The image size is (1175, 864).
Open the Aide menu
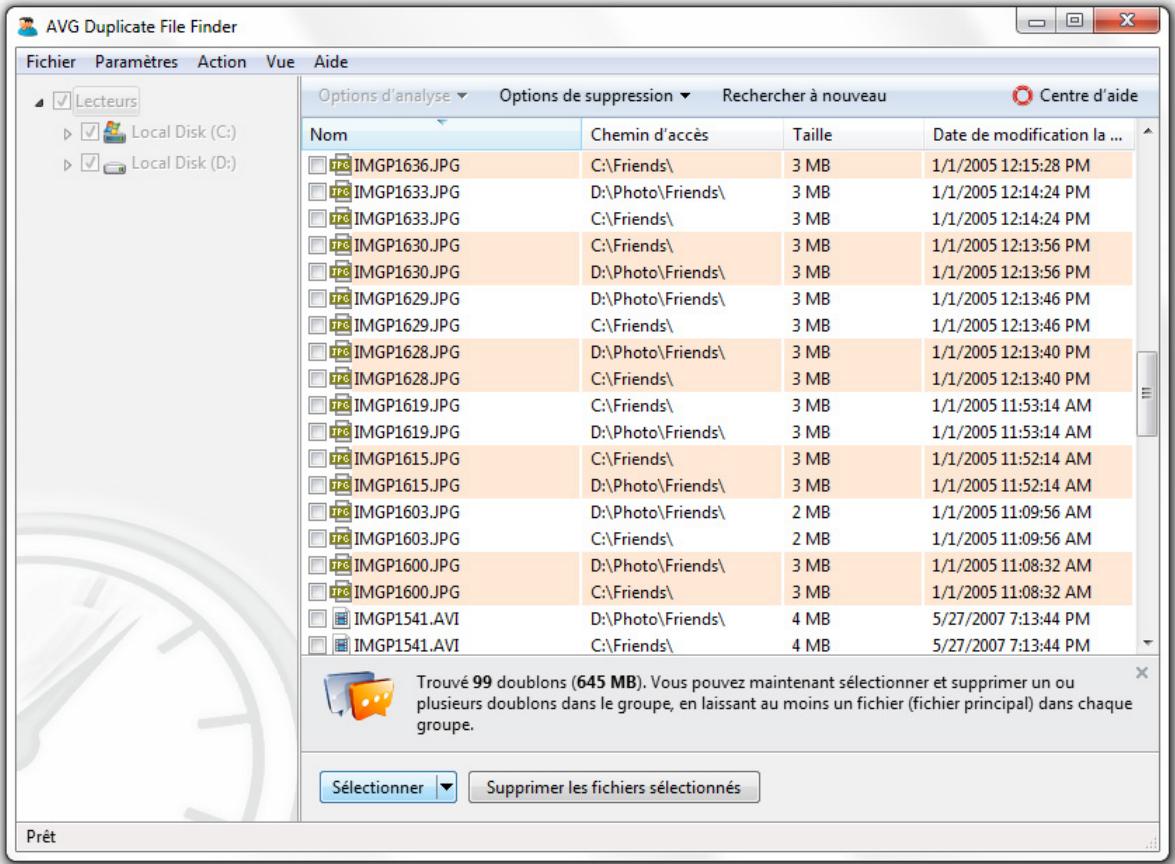coord(330,61)
